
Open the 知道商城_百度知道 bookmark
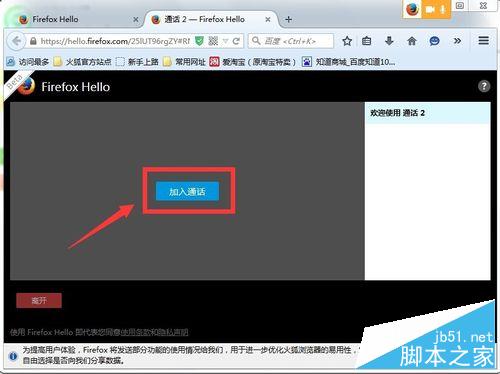point(348,62)
